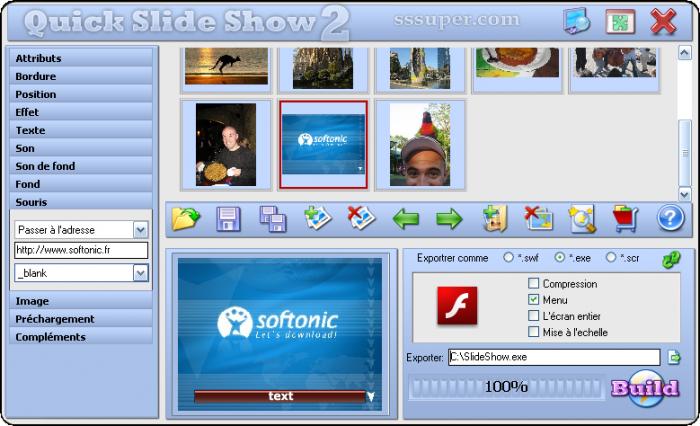Expand the Préchargement section
Viewport: 700px width, 426px height.
tap(81, 319)
